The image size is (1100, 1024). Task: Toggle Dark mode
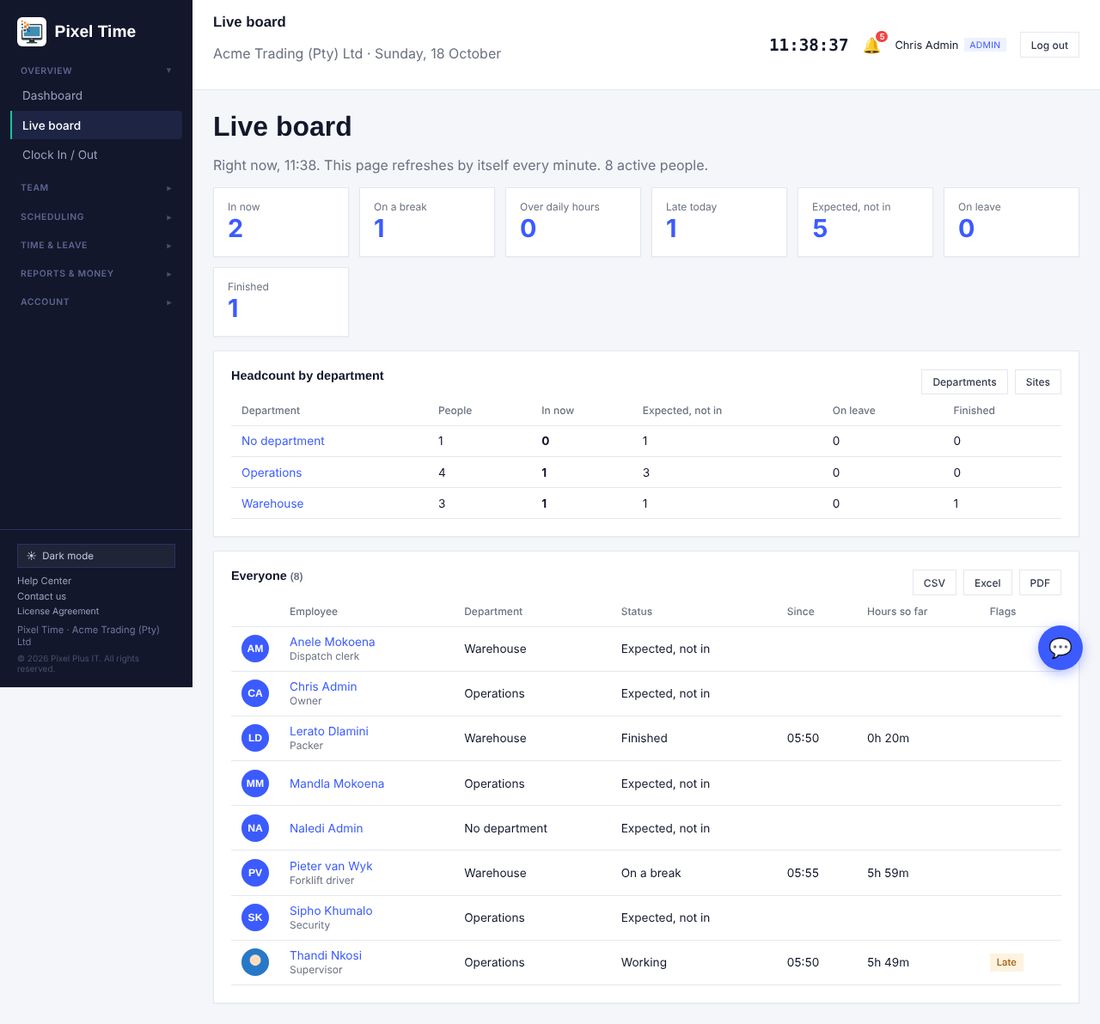coord(96,555)
